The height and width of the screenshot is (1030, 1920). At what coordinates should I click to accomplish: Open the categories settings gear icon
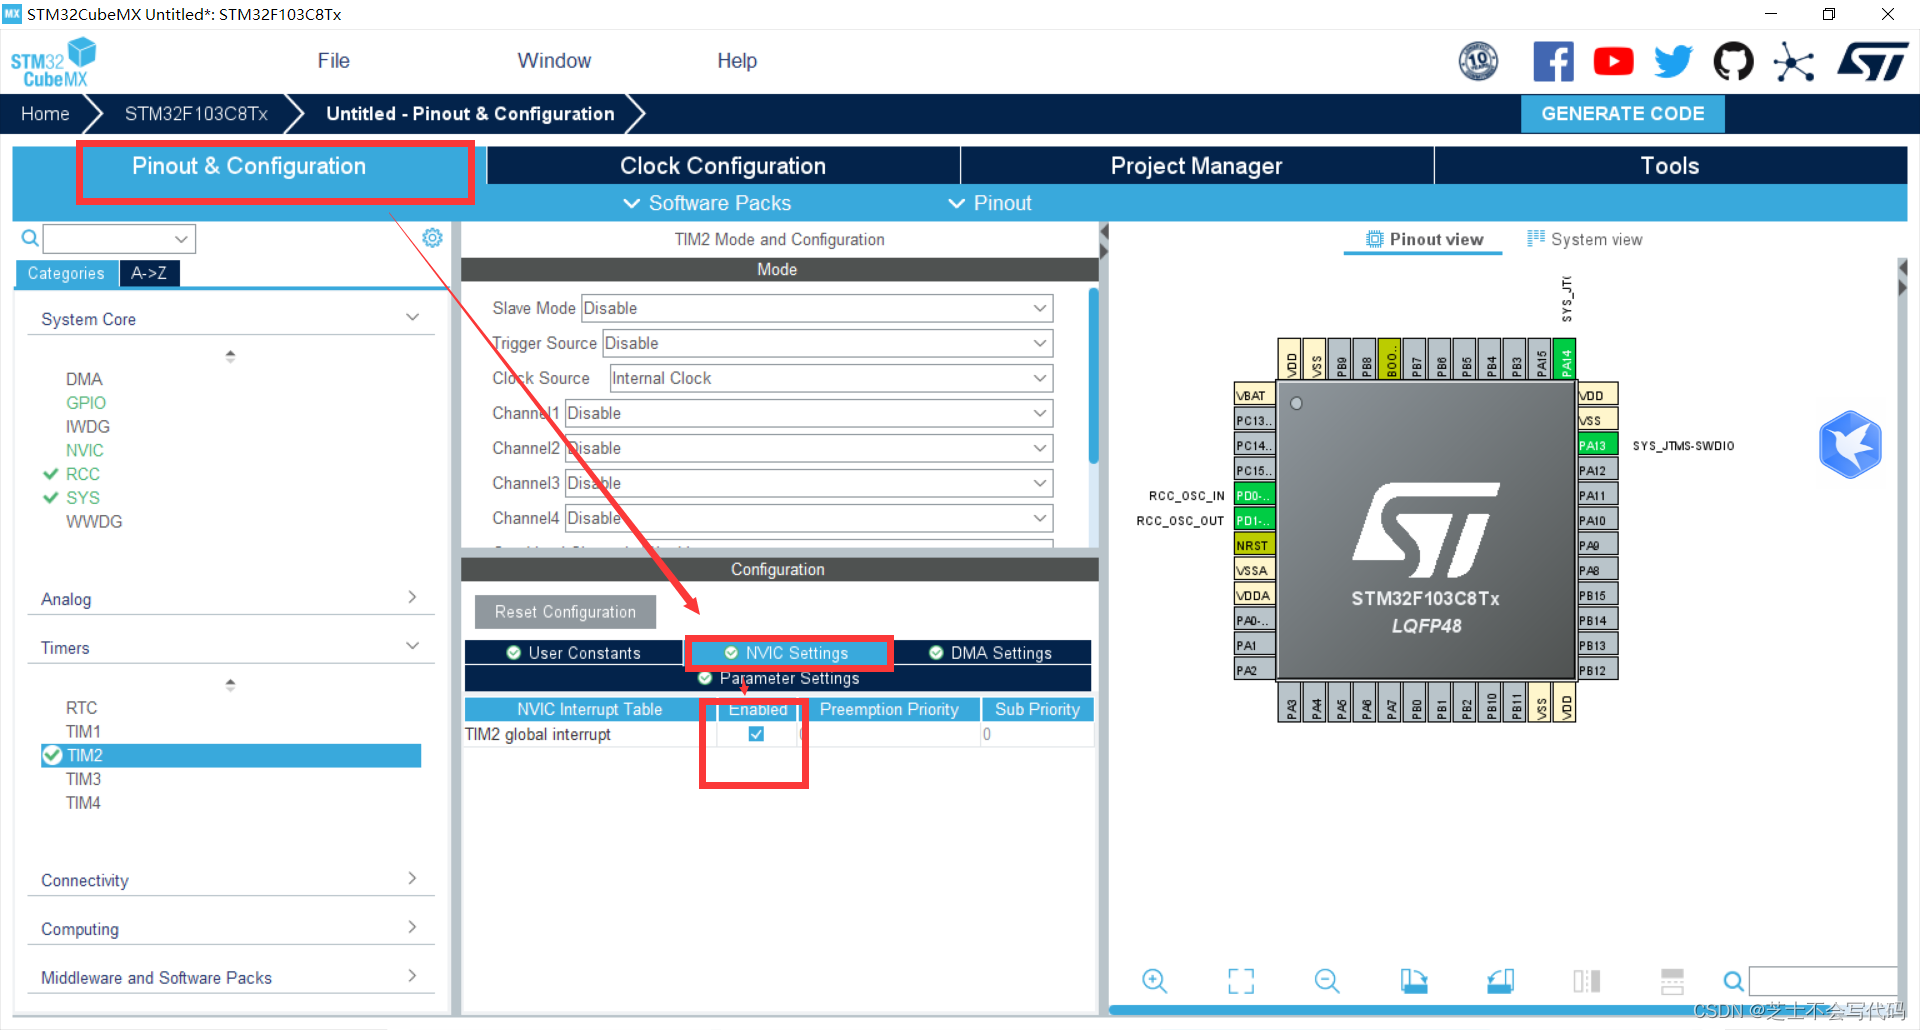tap(432, 238)
